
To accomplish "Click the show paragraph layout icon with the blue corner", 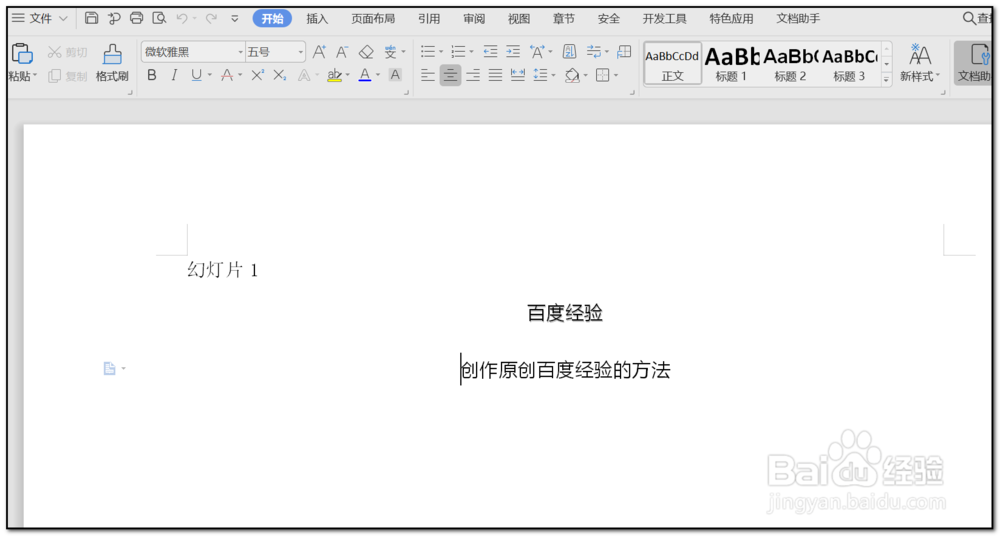I will click(624, 52).
